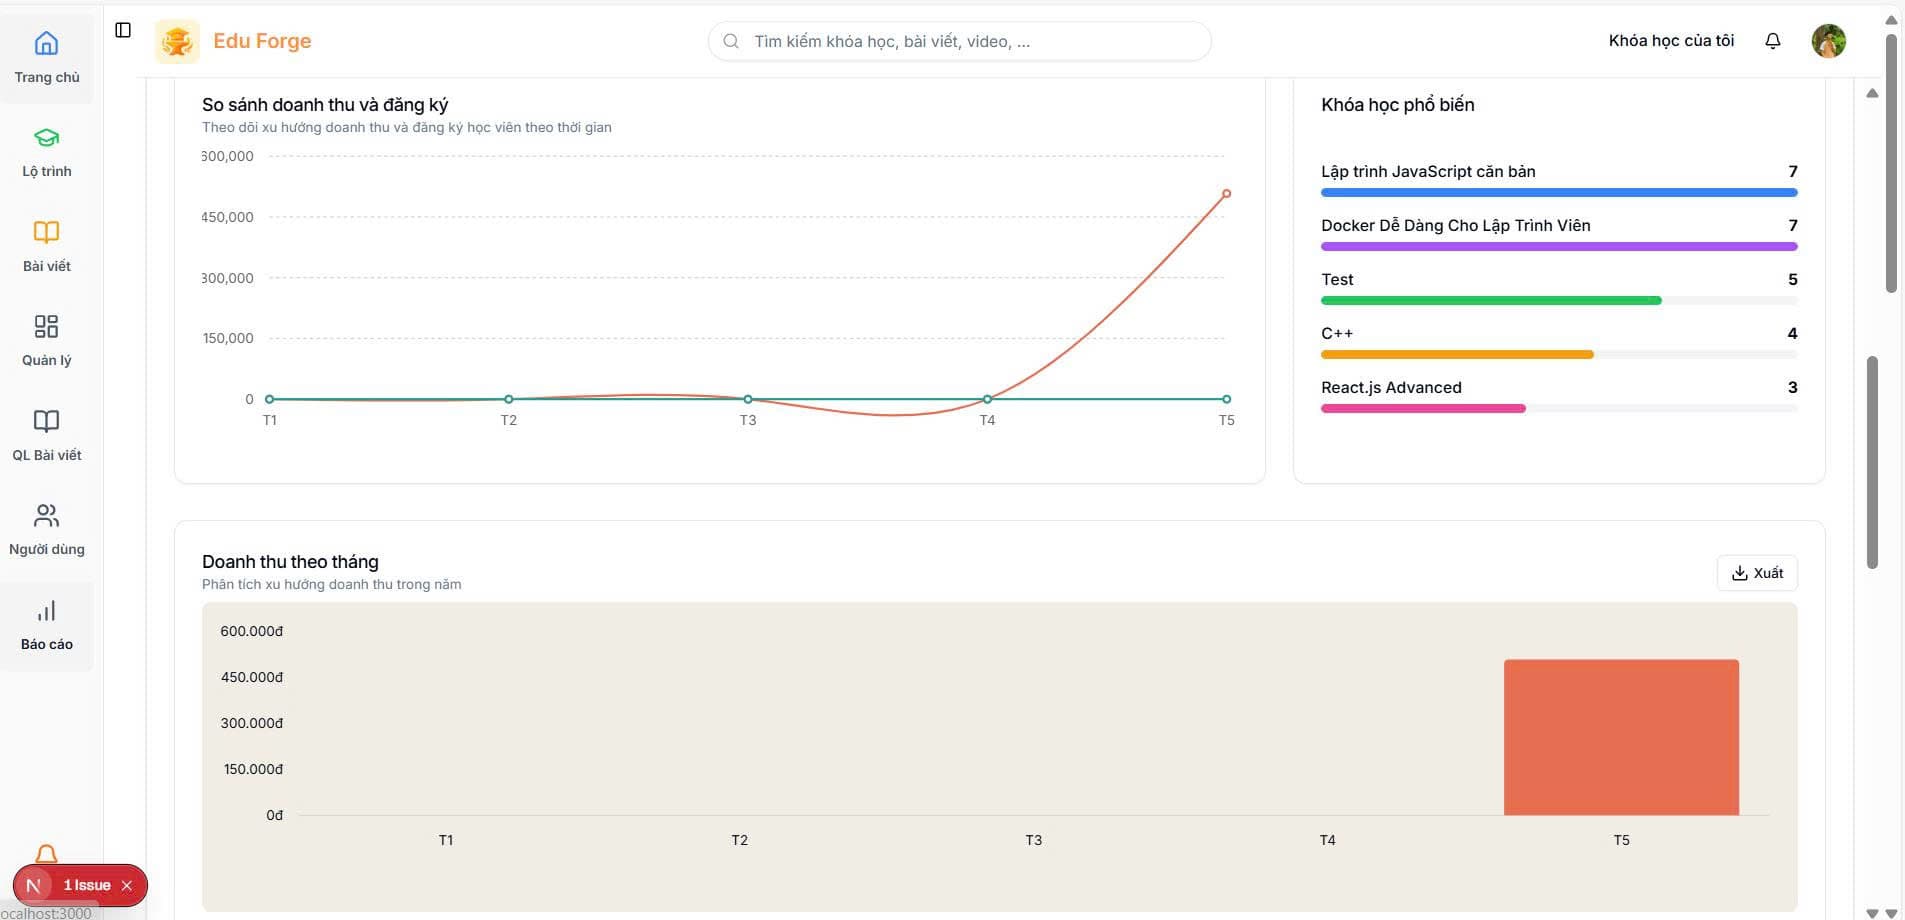Click the T4 data point on line chart

pos(987,399)
